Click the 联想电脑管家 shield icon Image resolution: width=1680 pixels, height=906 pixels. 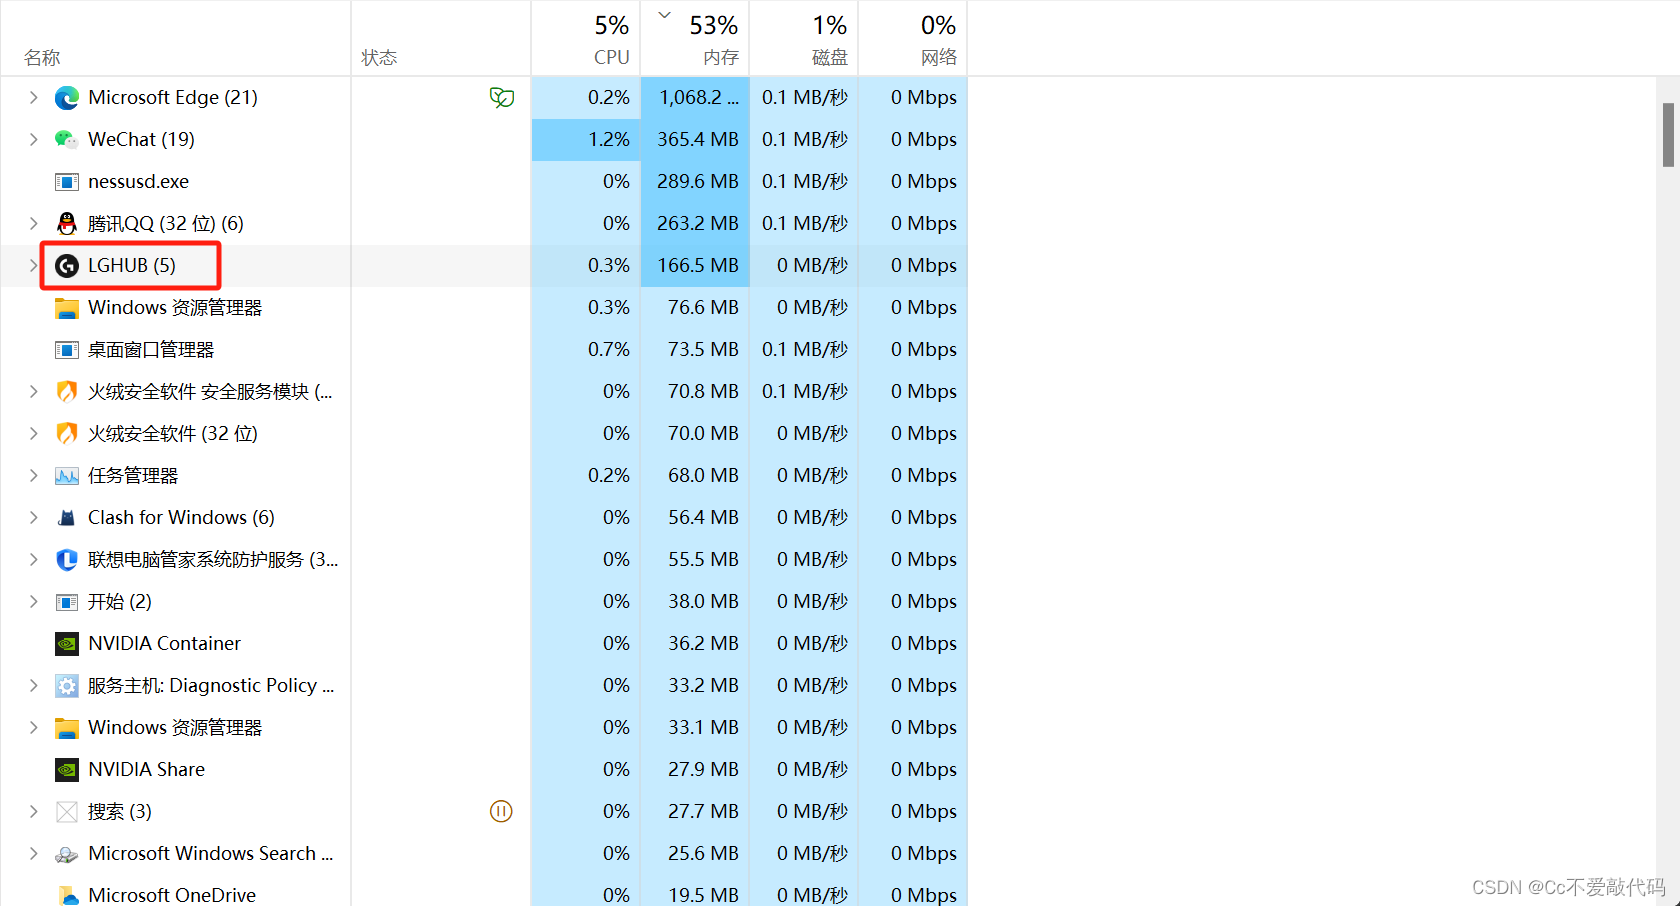tap(67, 560)
